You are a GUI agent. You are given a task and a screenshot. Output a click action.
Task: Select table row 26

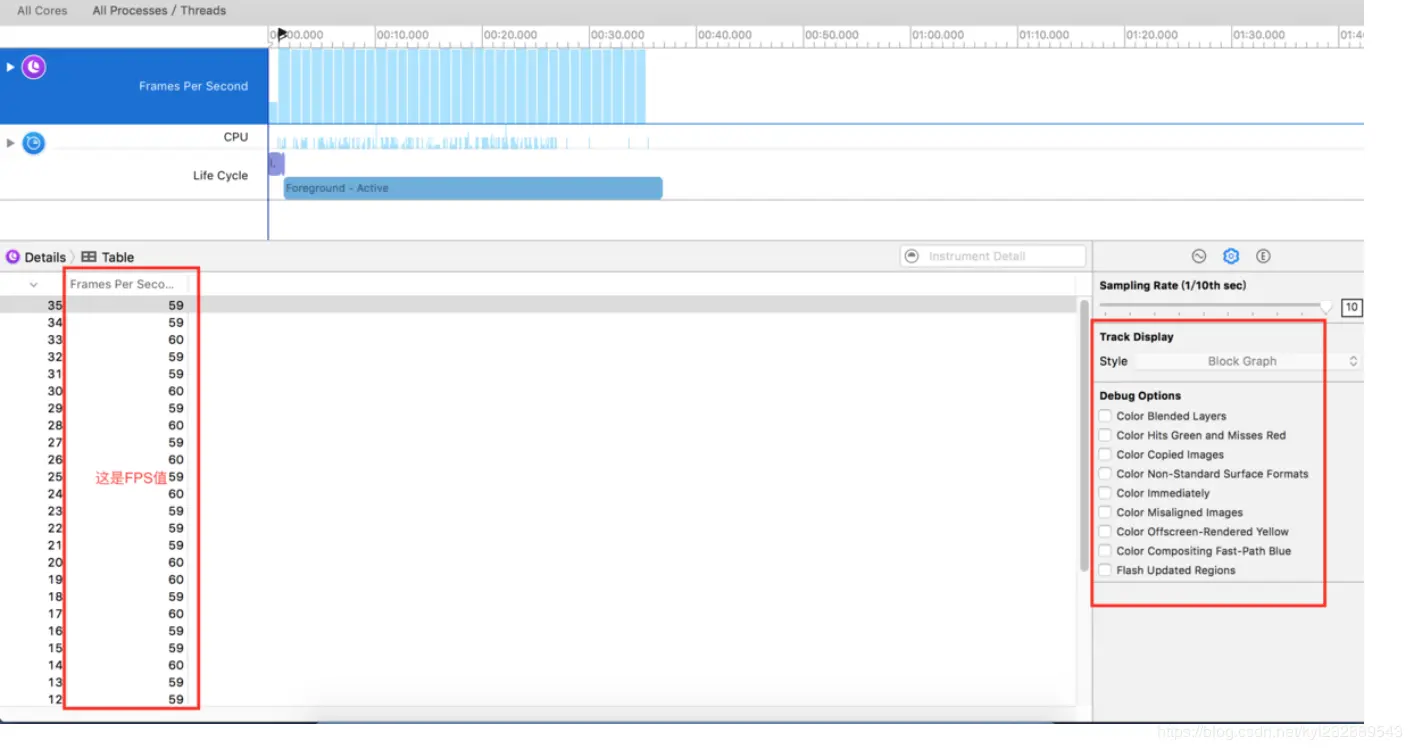click(x=538, y=459)
